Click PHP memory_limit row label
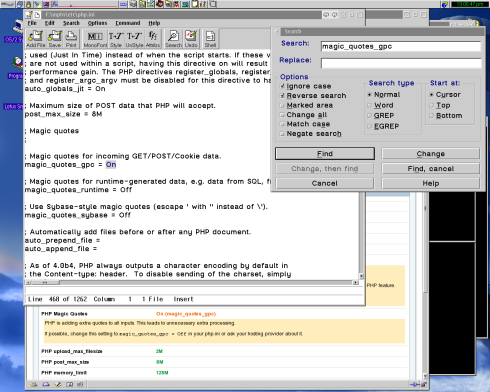Screen dimensions: 490x392 pyautogui.click(x=64, y=373)
